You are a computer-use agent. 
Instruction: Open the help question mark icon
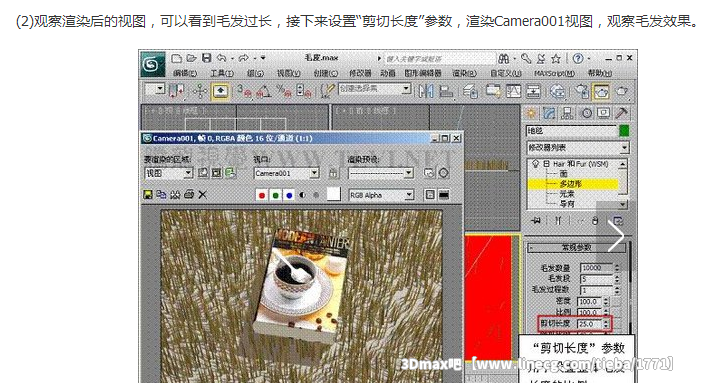[578, 59]
